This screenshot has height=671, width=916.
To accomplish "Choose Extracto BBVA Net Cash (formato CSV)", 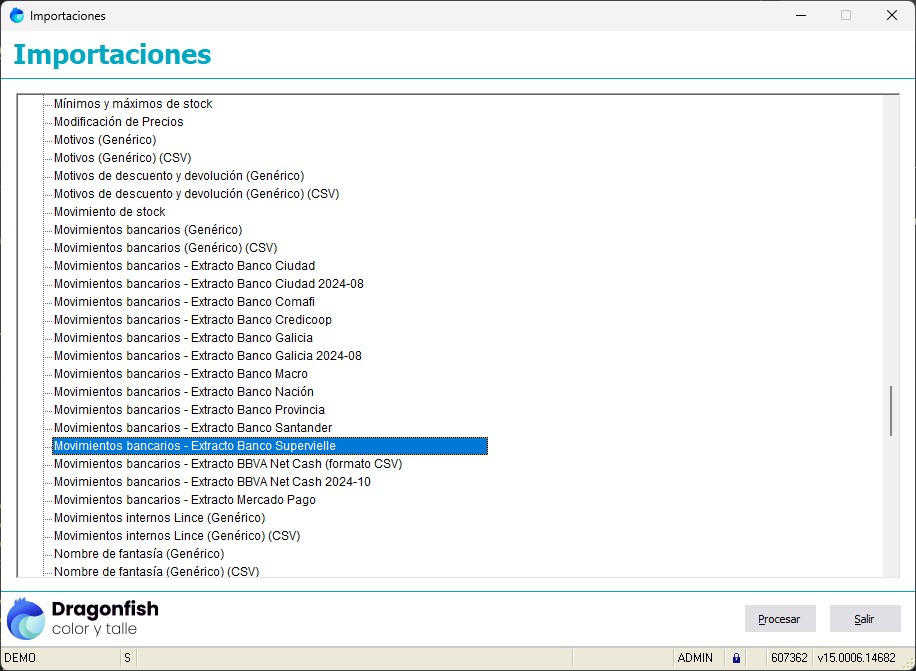I will click(227, 464).
